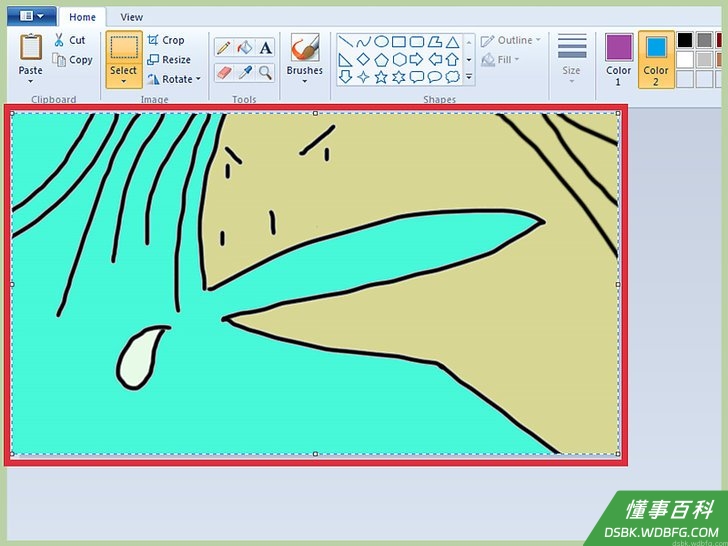Crop the image to selection
728x546 pixels.
(166, 40)
